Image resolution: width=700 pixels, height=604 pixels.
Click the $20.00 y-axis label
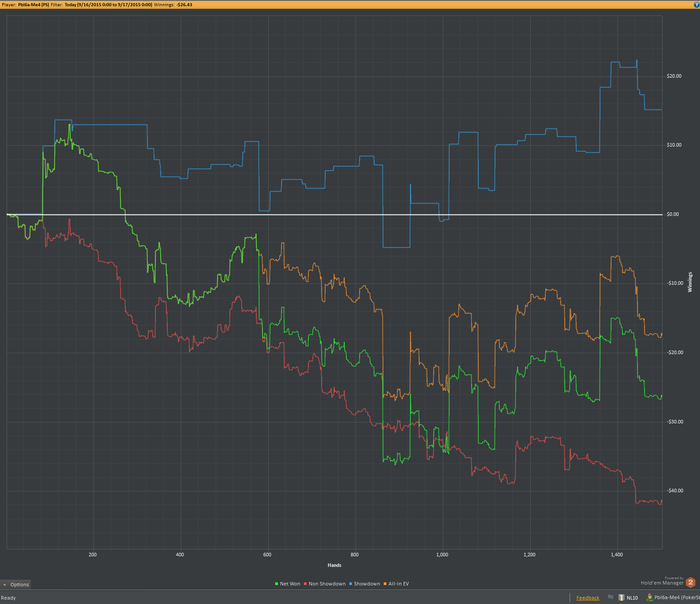(674, 76)
